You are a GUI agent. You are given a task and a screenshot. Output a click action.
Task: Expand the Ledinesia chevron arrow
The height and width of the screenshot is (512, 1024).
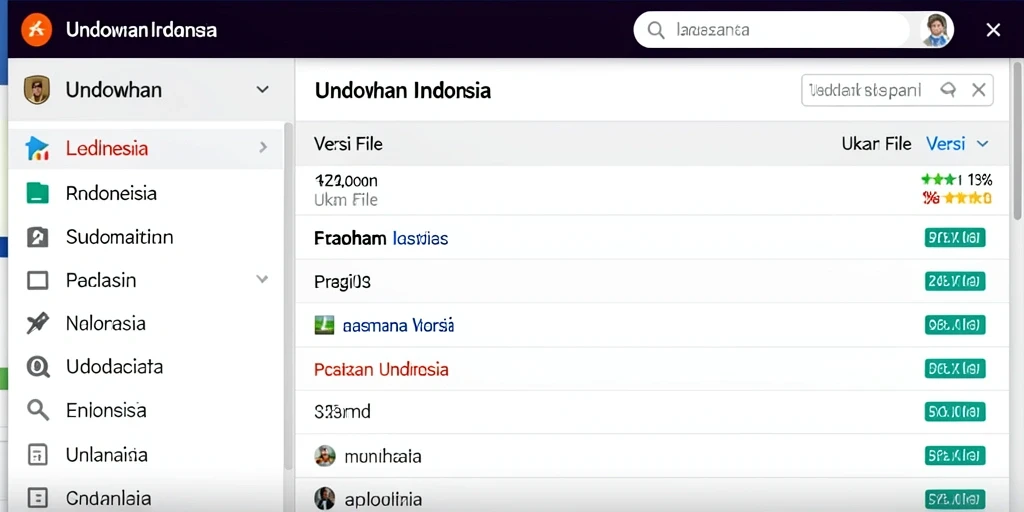pos(263,148)
